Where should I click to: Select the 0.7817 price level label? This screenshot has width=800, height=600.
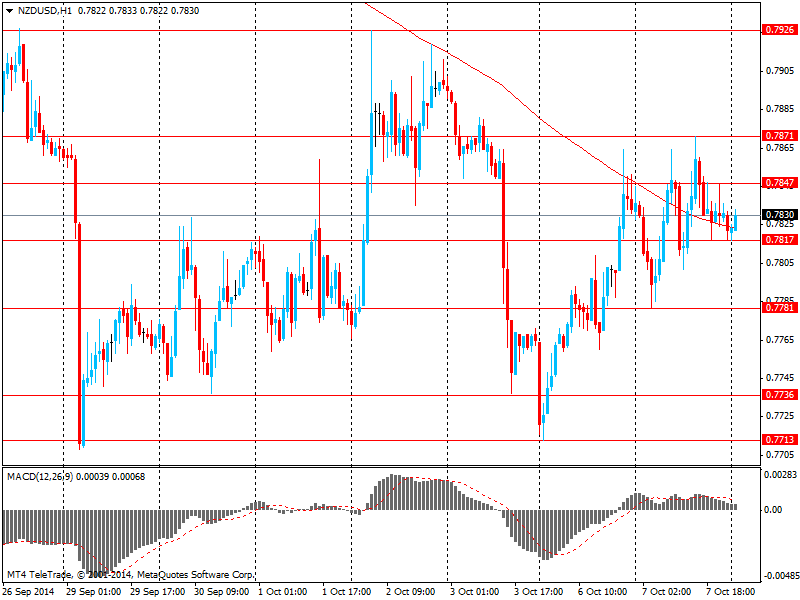(x=779, y=240)
